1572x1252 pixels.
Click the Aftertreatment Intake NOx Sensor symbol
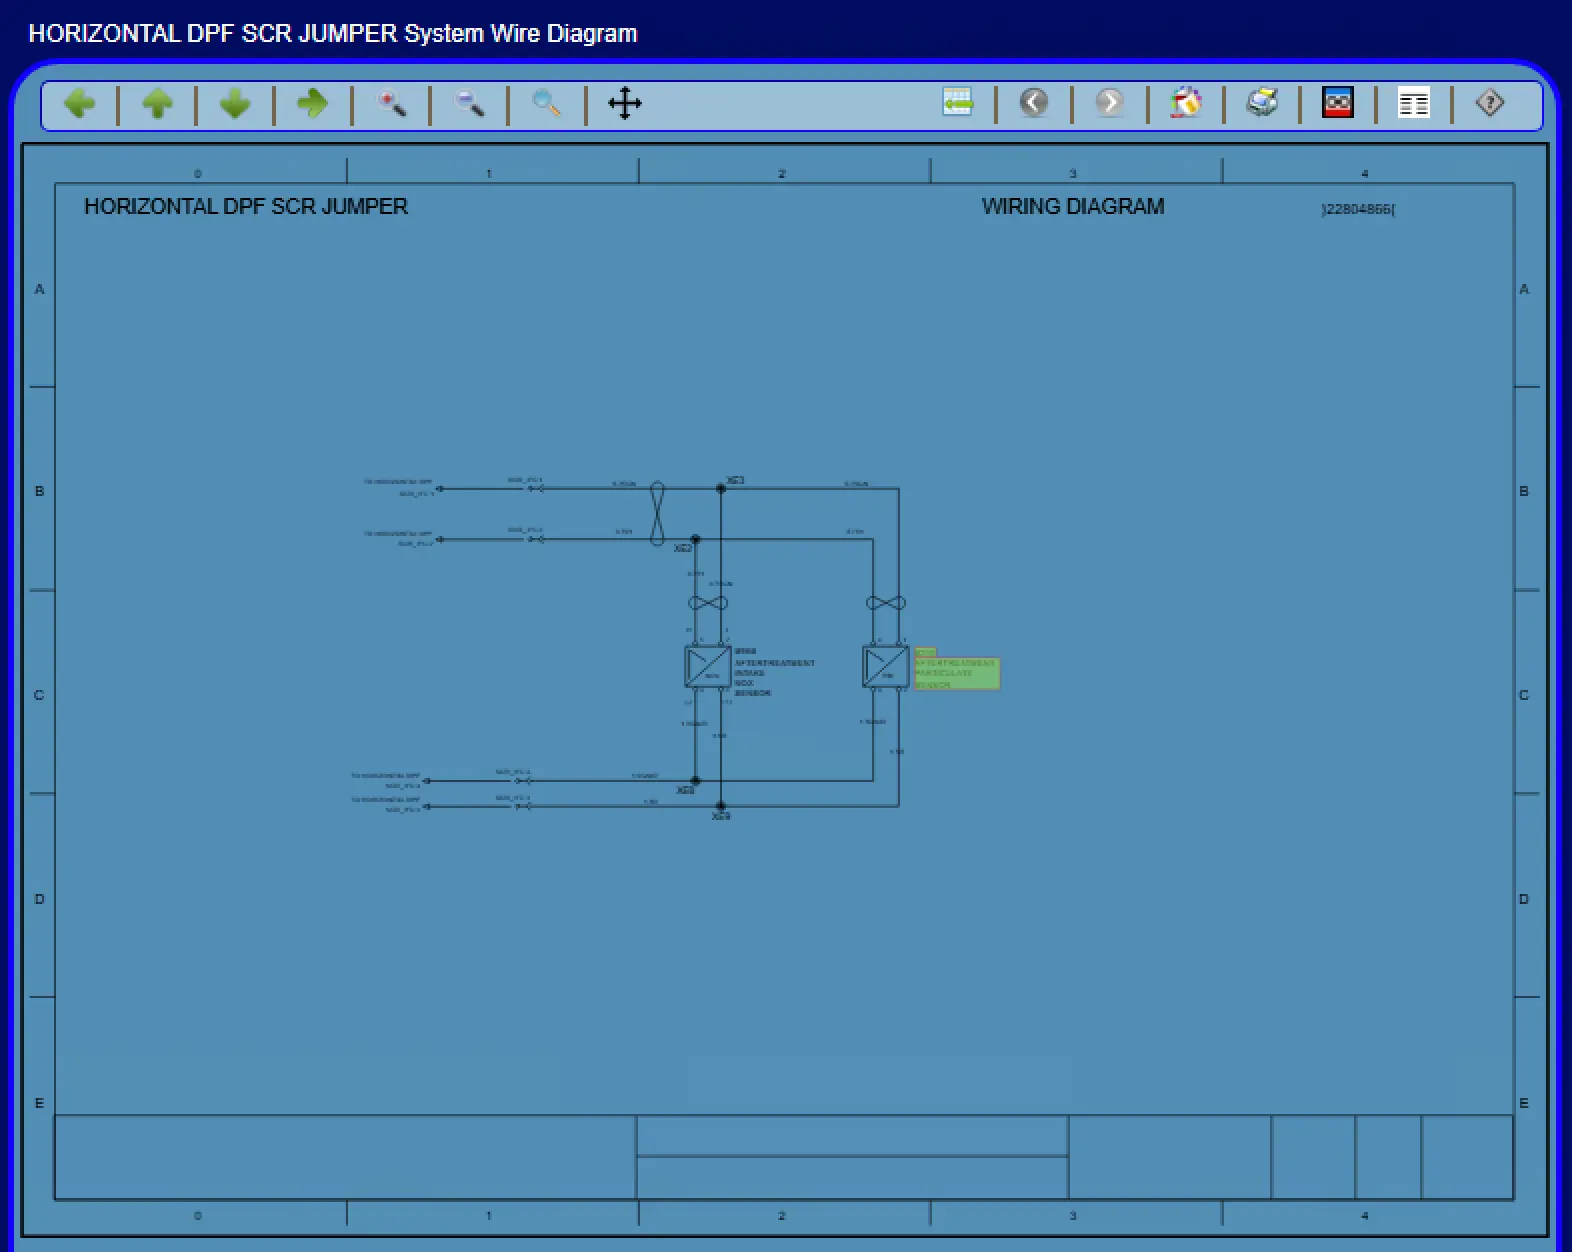click(x=708, y=666)
